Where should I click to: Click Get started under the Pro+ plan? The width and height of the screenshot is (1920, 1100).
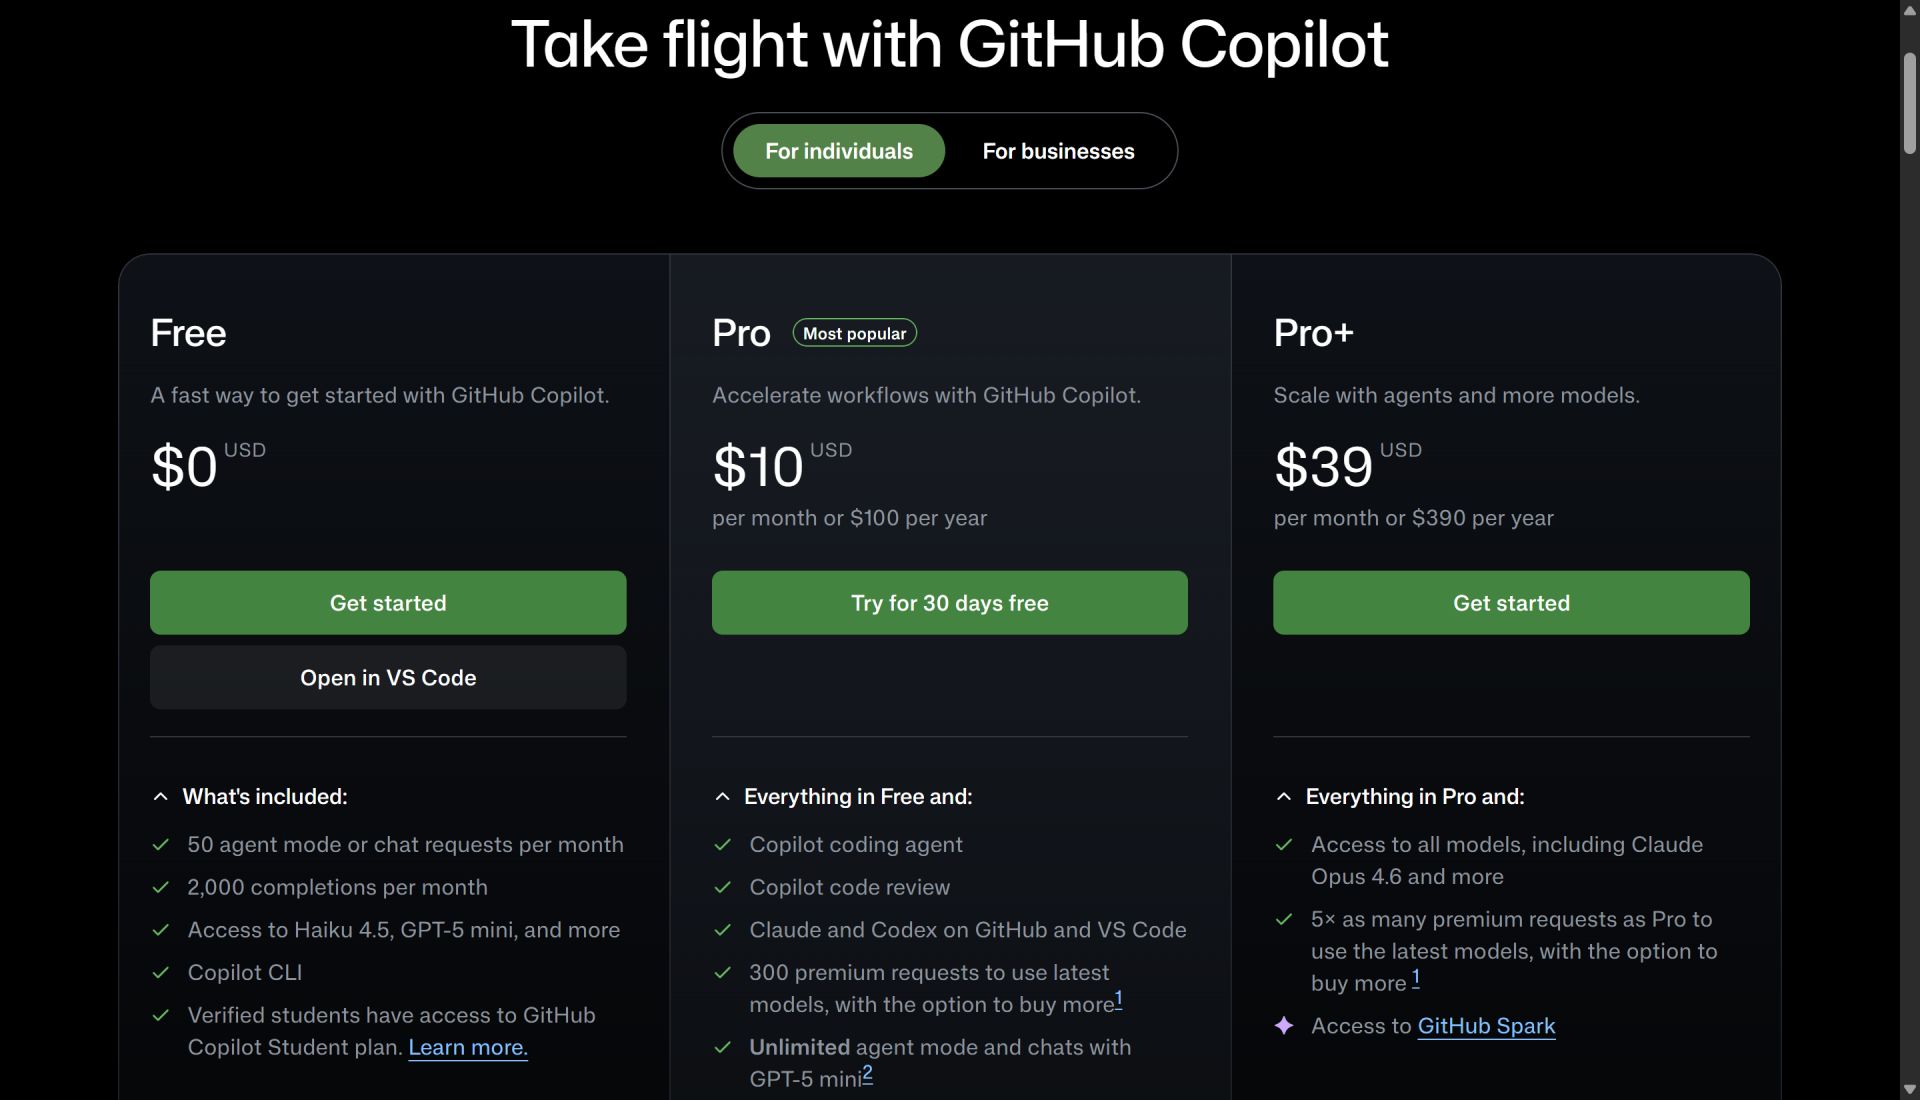coord(1510,603)
